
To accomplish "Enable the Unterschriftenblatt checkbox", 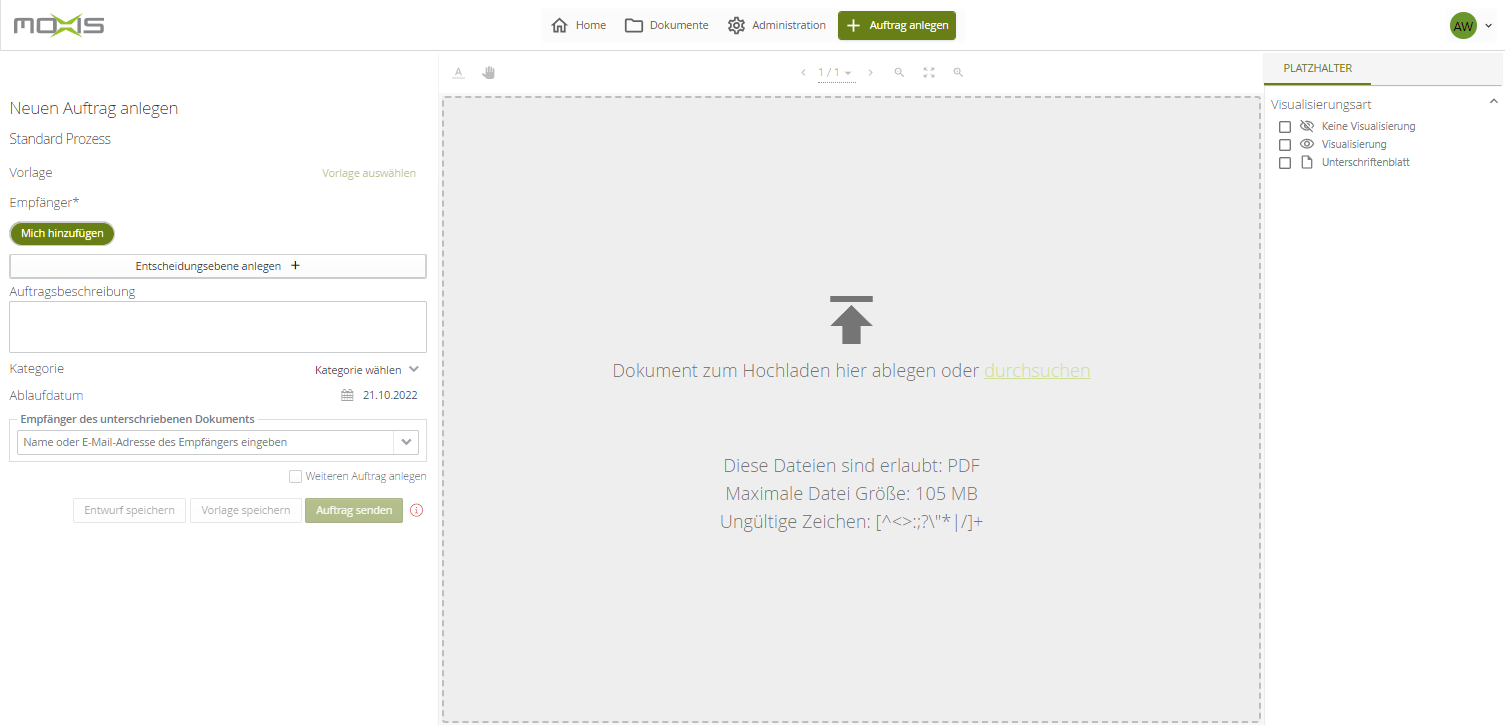I will click(x=1285, y=163).
